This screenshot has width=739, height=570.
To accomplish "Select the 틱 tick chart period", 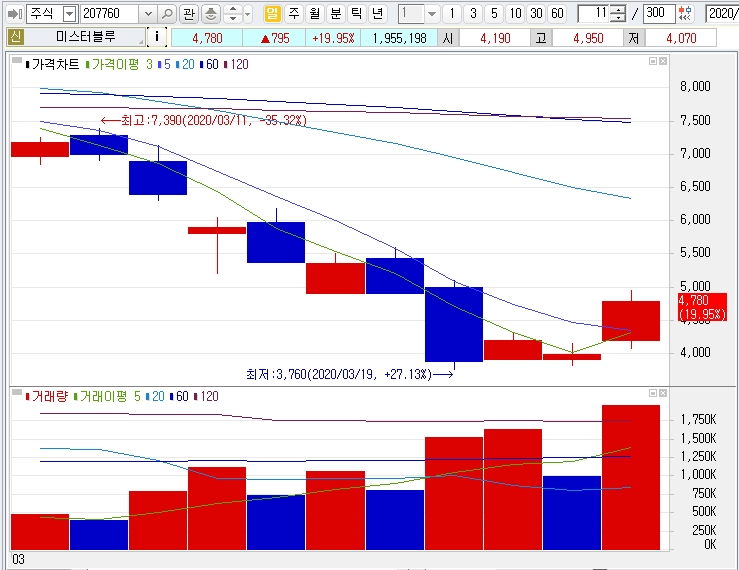I will [356, 13].
